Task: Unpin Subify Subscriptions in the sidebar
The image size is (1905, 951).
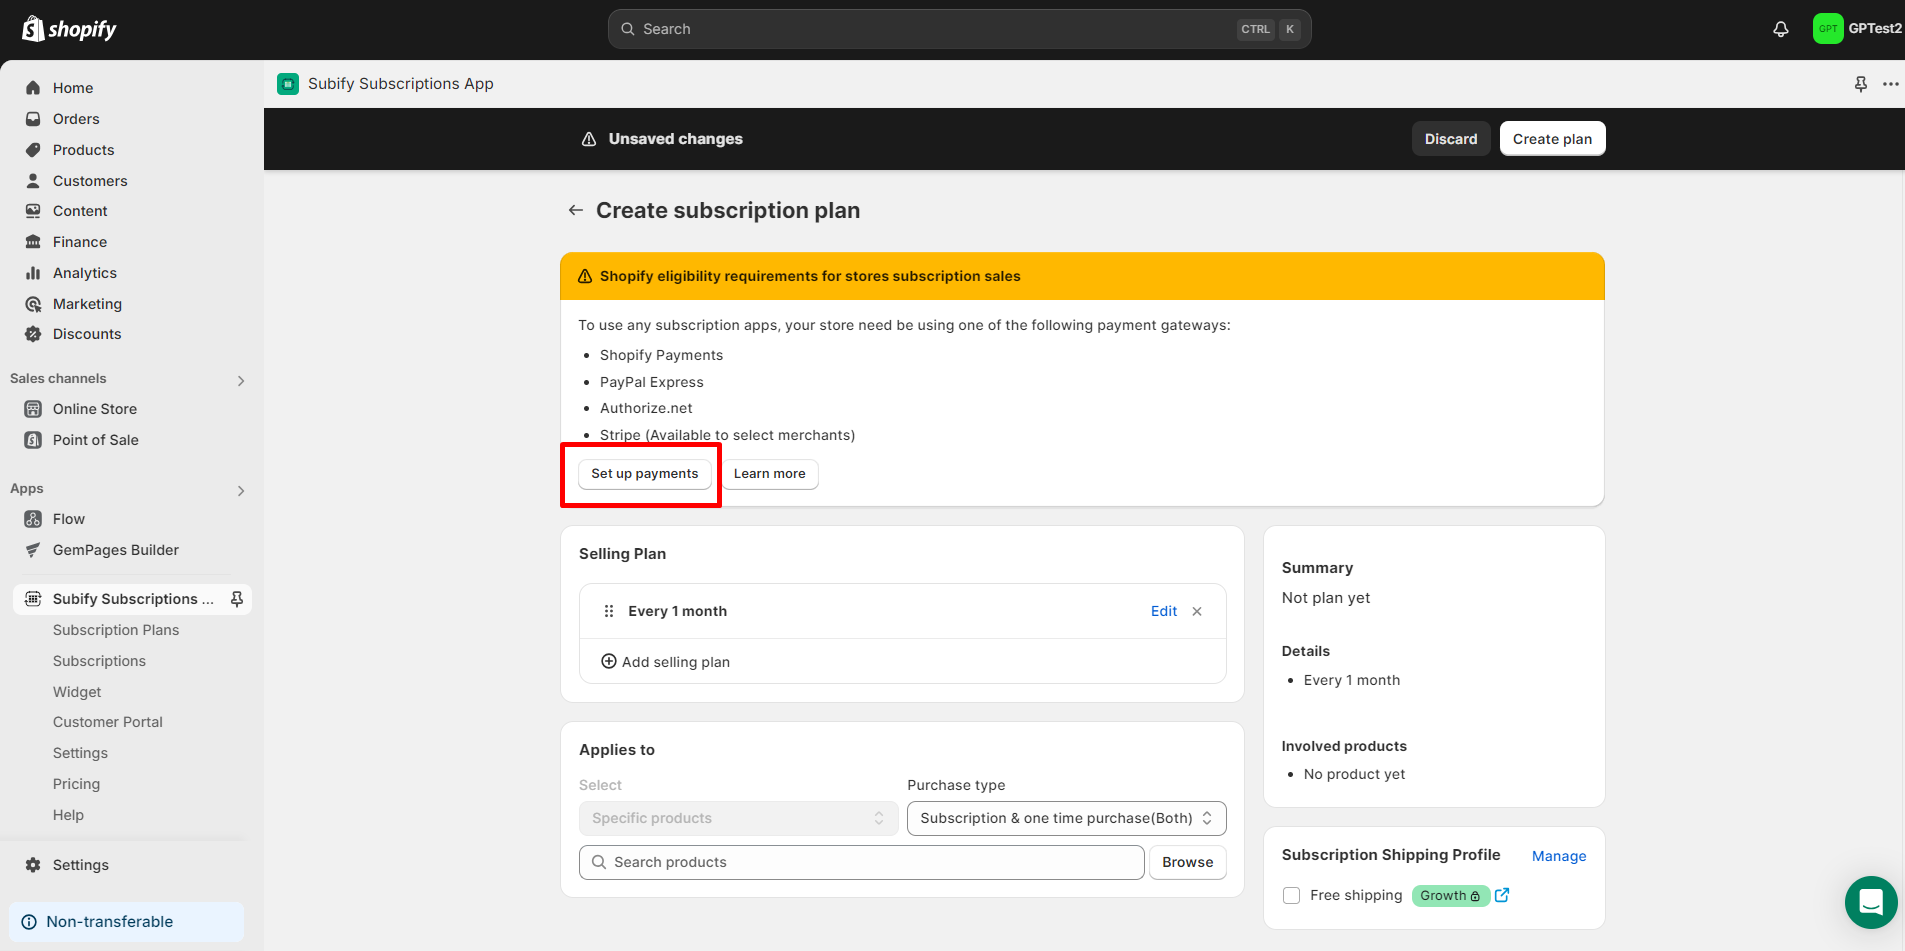Action: [x=237, y=598]
